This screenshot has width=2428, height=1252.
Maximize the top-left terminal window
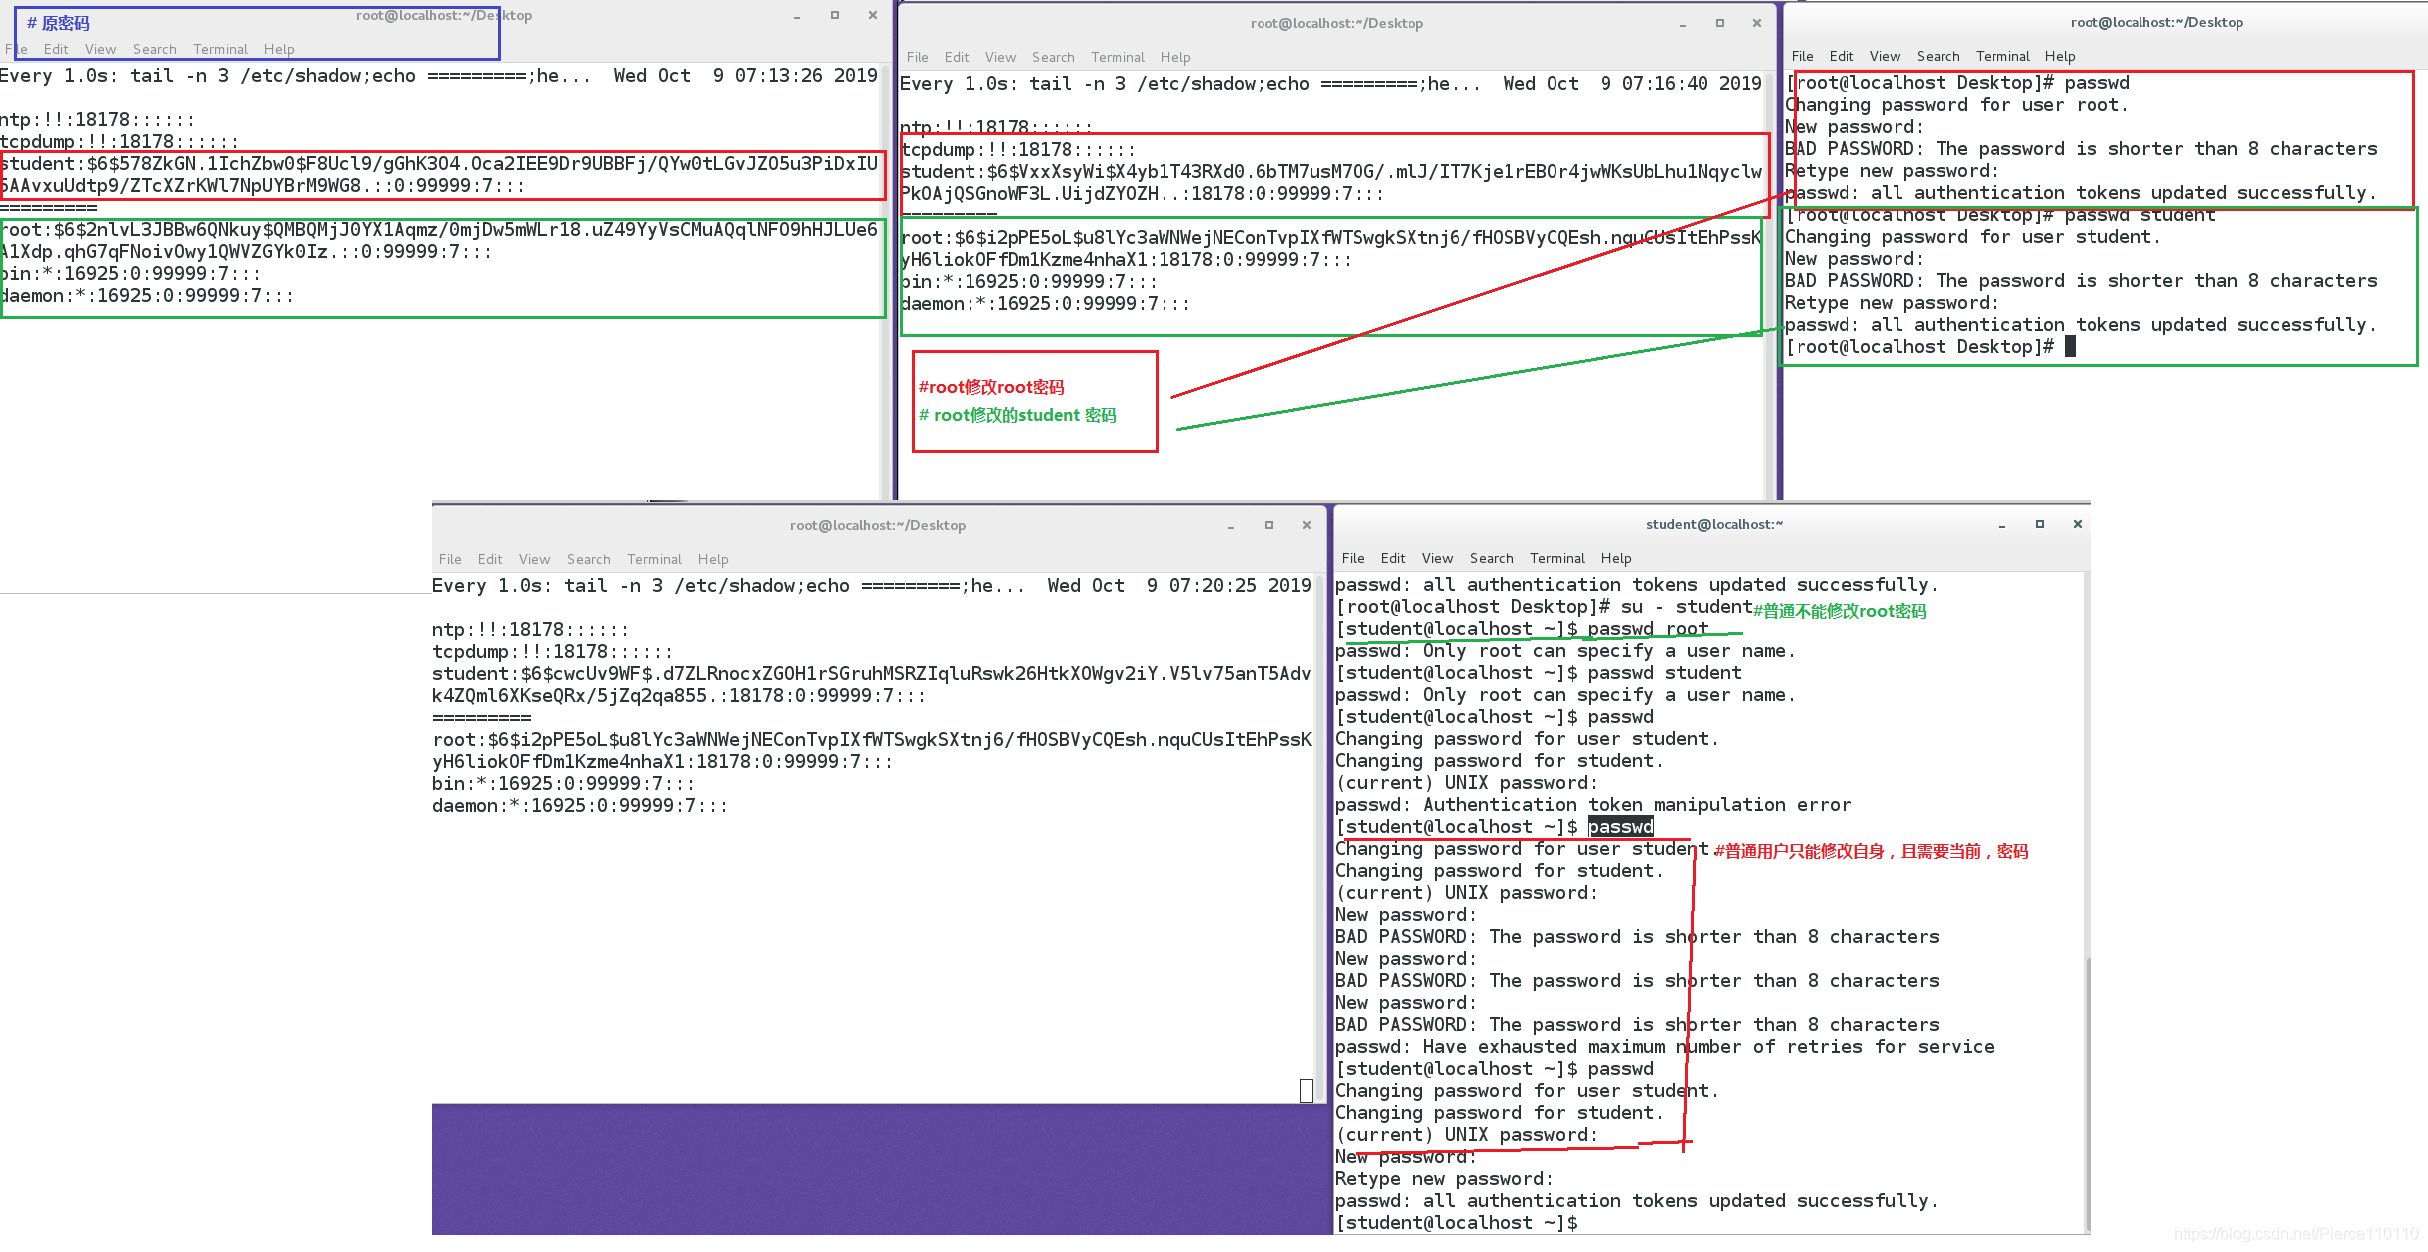click(x=835, y=15)
